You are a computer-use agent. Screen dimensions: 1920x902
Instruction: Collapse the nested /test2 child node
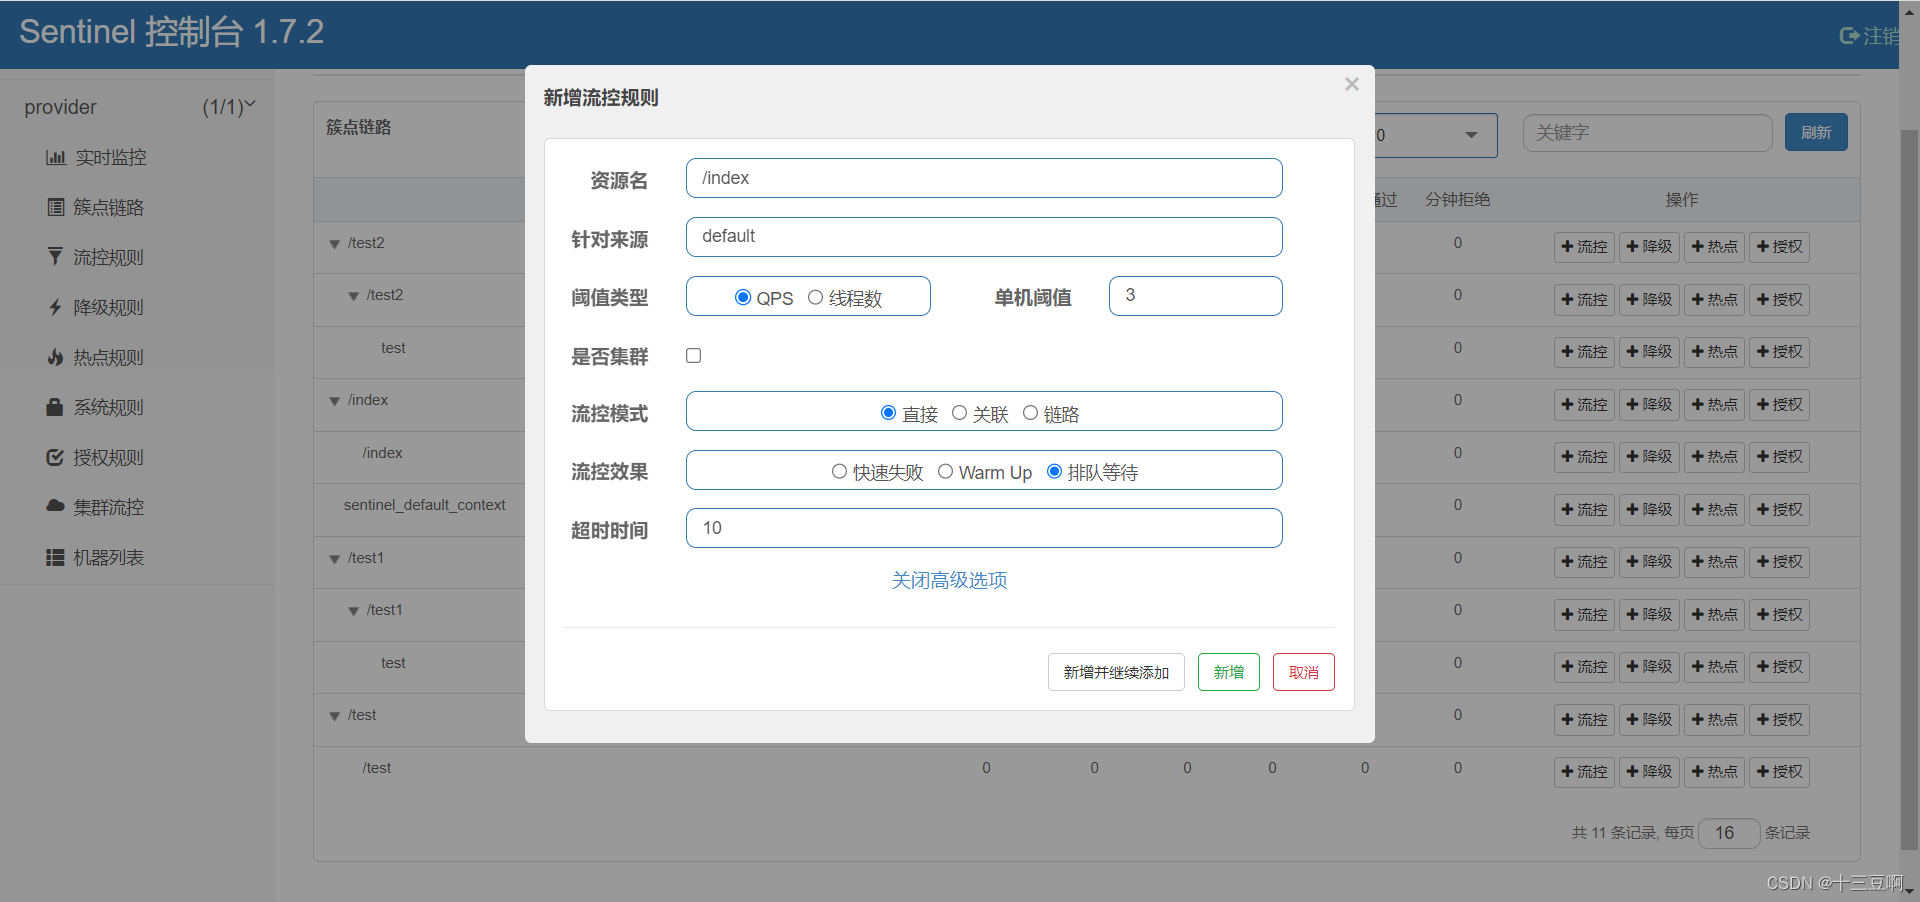click(353, 296)
